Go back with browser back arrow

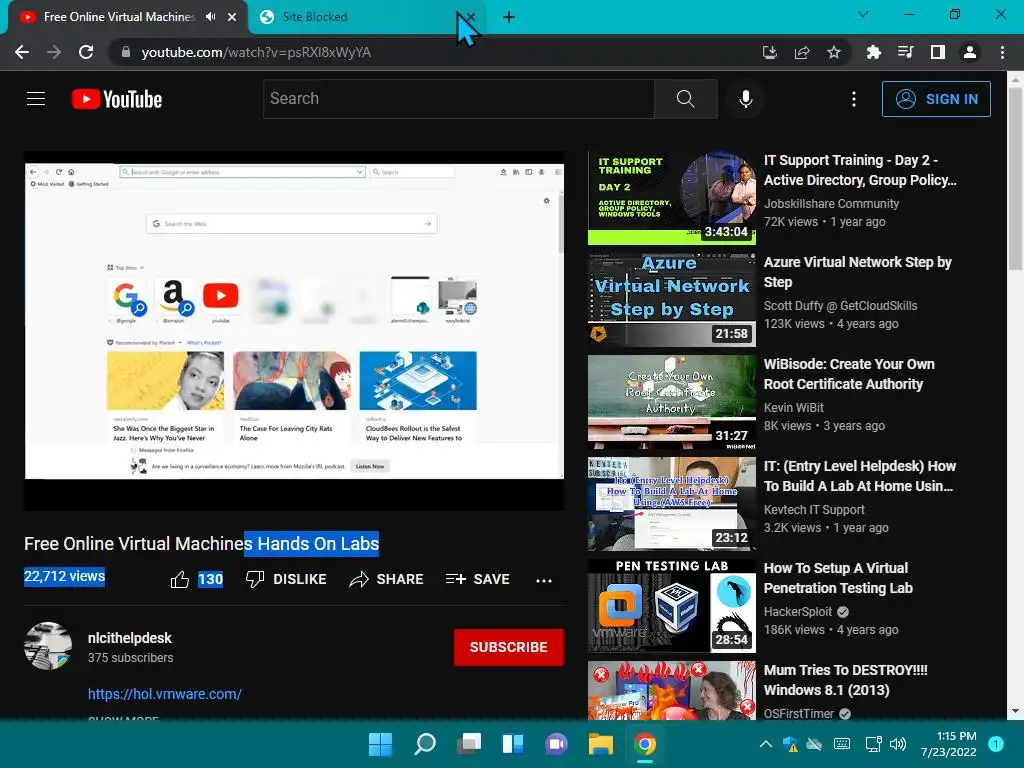click(22, 52)
